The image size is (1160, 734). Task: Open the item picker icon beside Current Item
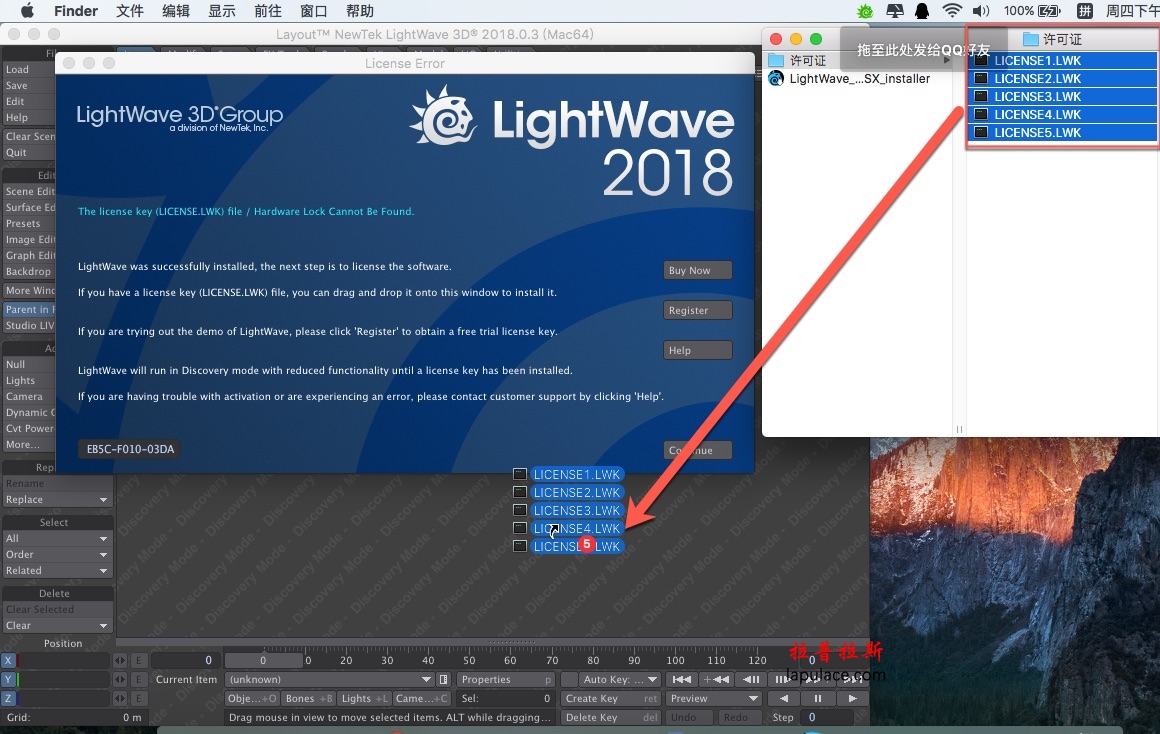pos(444,679)
